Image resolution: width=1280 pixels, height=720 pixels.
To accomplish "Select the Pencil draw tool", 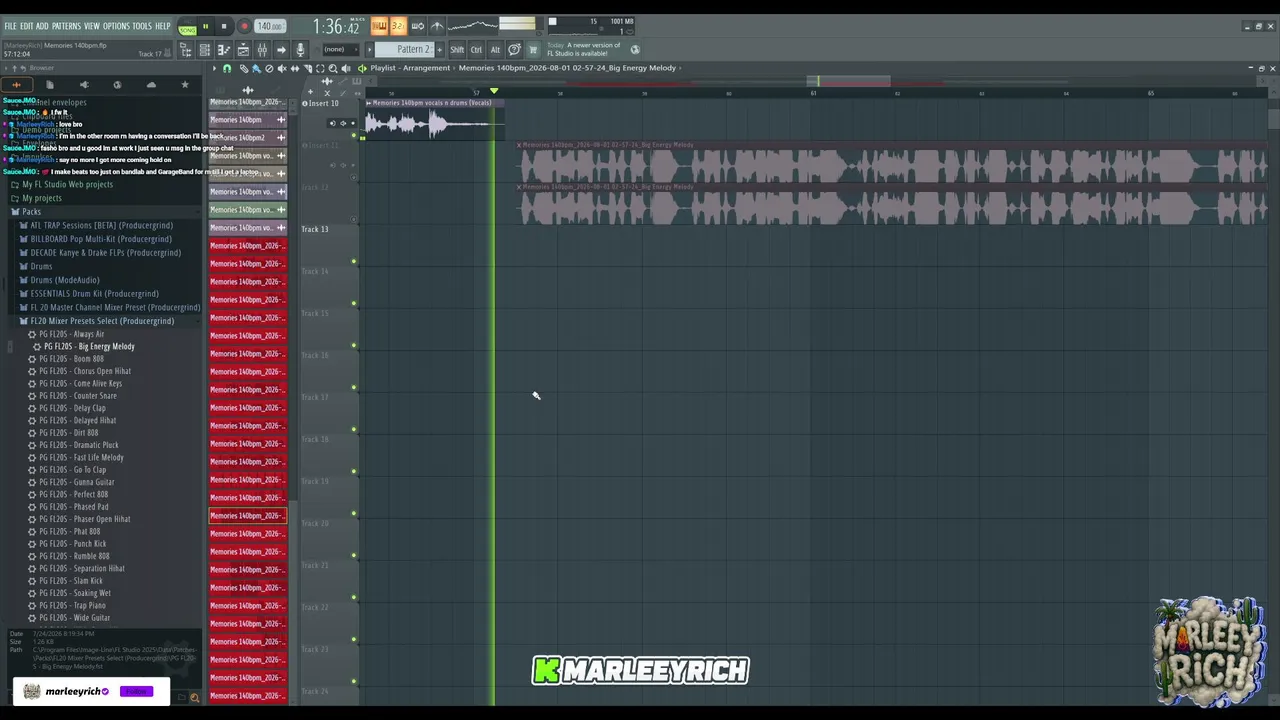I will click(243, 68).
